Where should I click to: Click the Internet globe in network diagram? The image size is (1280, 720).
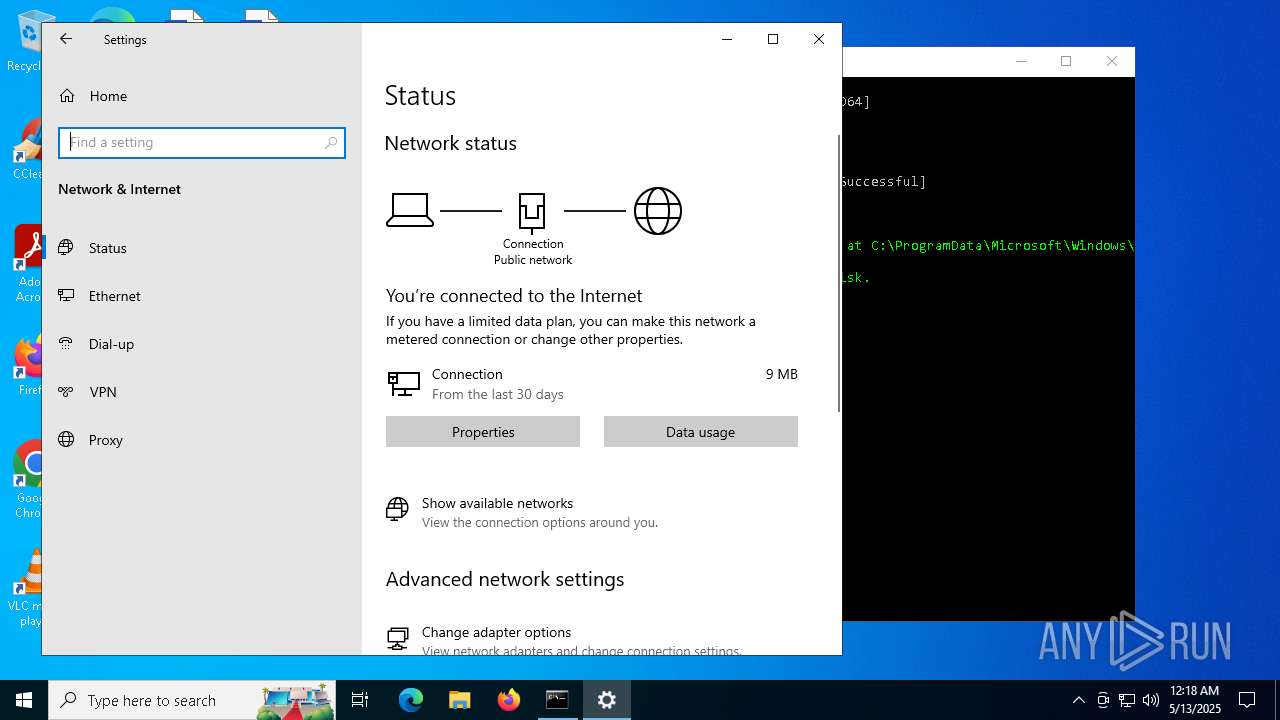tap(658, 211)
